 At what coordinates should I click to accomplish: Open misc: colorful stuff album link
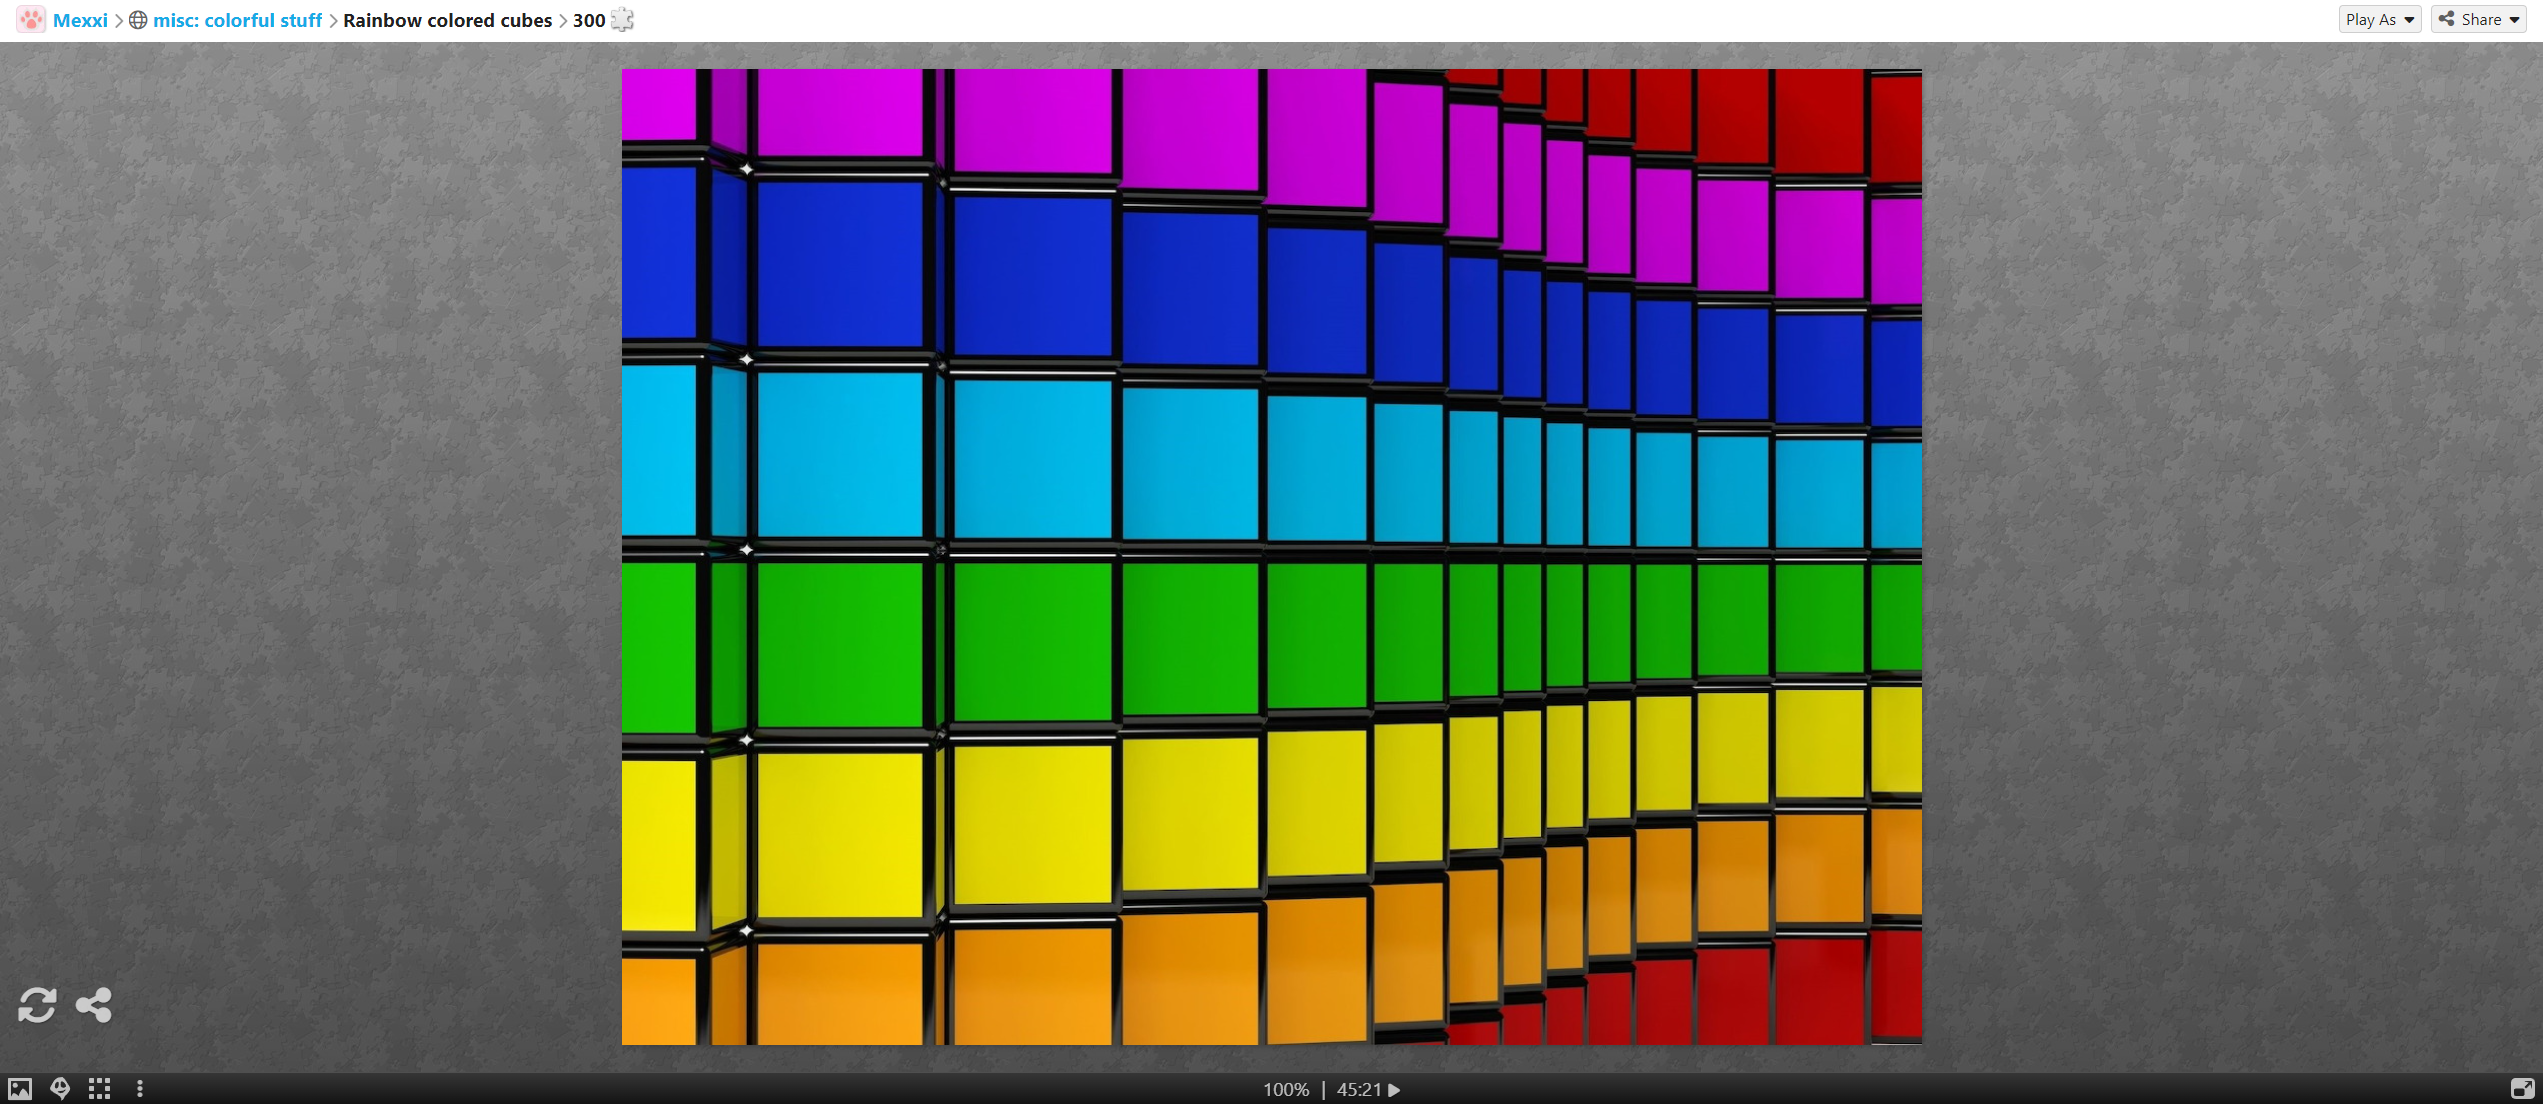(237, 20)
